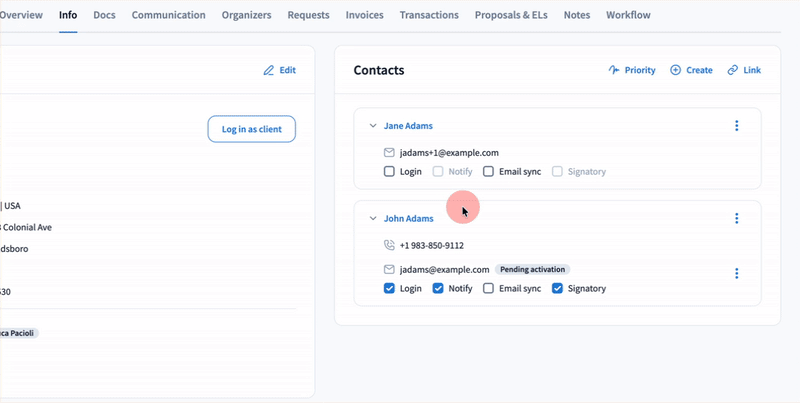The width and height of the screenshot is (800, 403).
Task: Click the Link chain icon
Action: click(733, 71)
